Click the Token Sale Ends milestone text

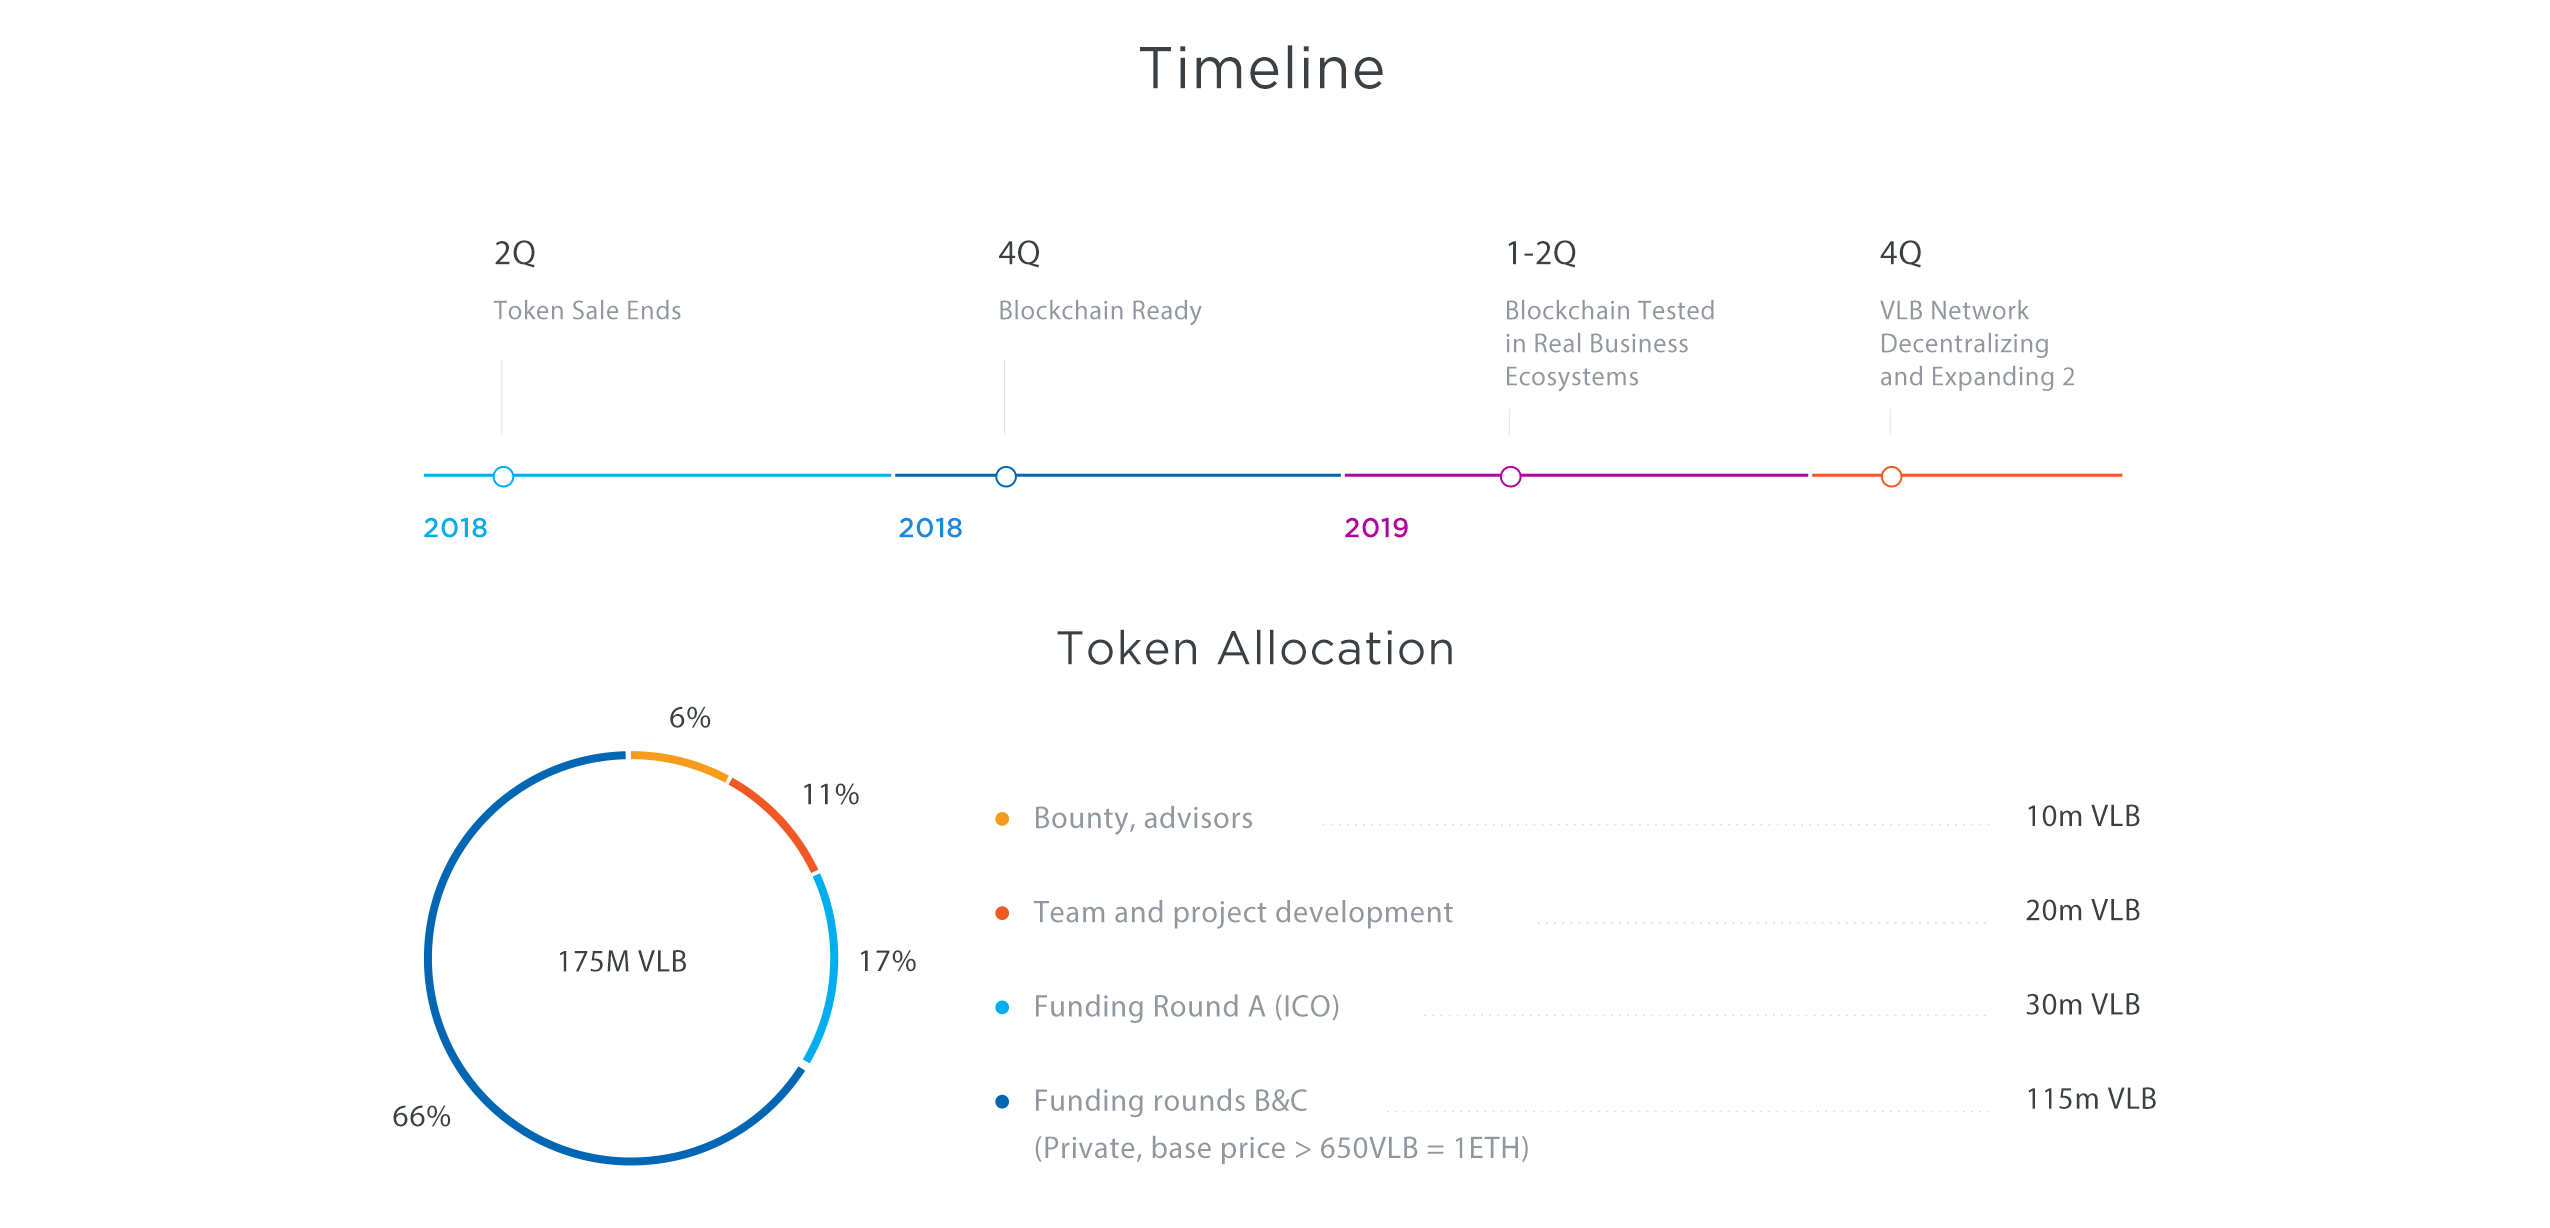tap(587, 311)
